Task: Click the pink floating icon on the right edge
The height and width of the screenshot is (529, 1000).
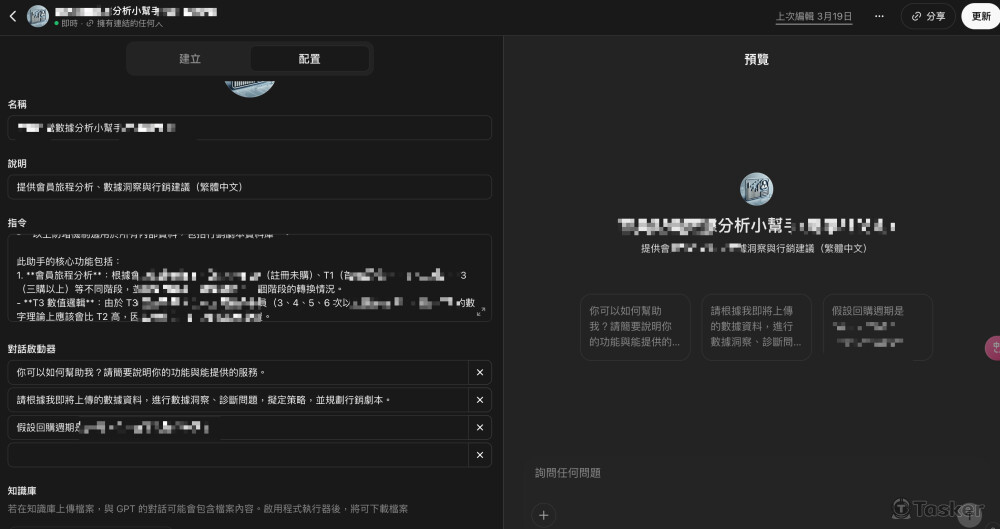Action: (994, 348)
